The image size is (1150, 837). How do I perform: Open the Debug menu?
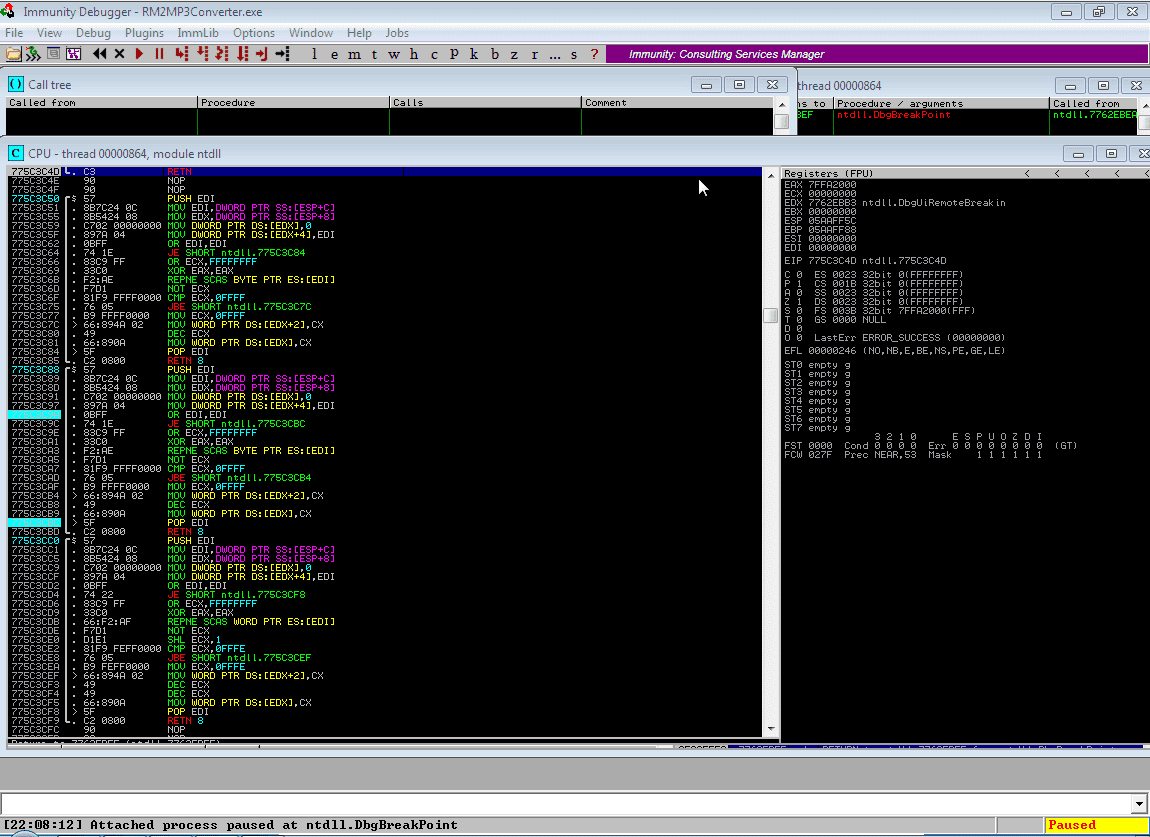[93, 33]
